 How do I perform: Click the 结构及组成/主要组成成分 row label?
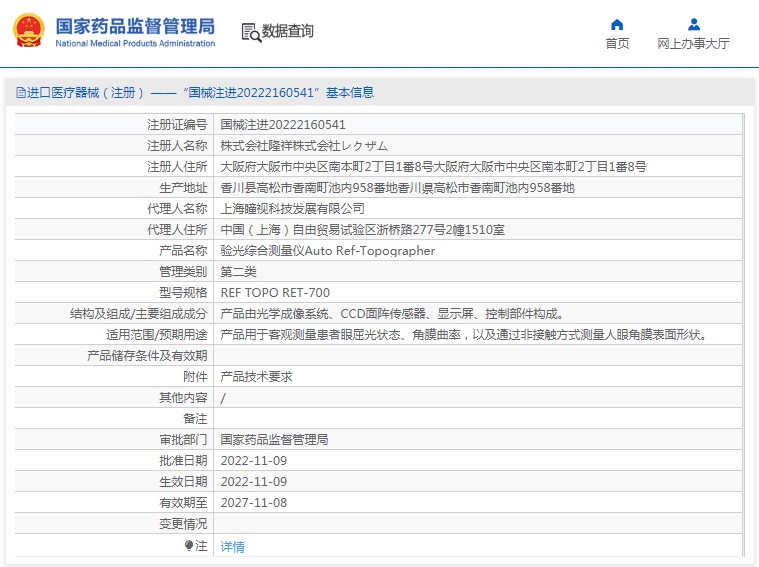(x=138, y=314)
